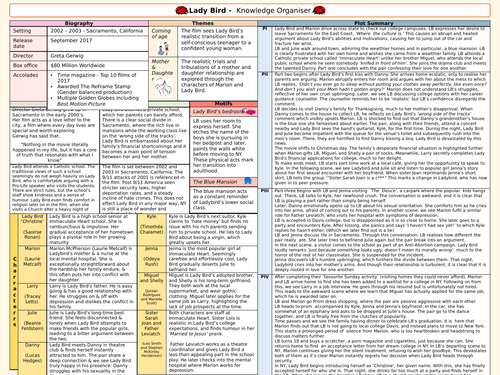Click the ladybird icon left of the title

point(181,10)
